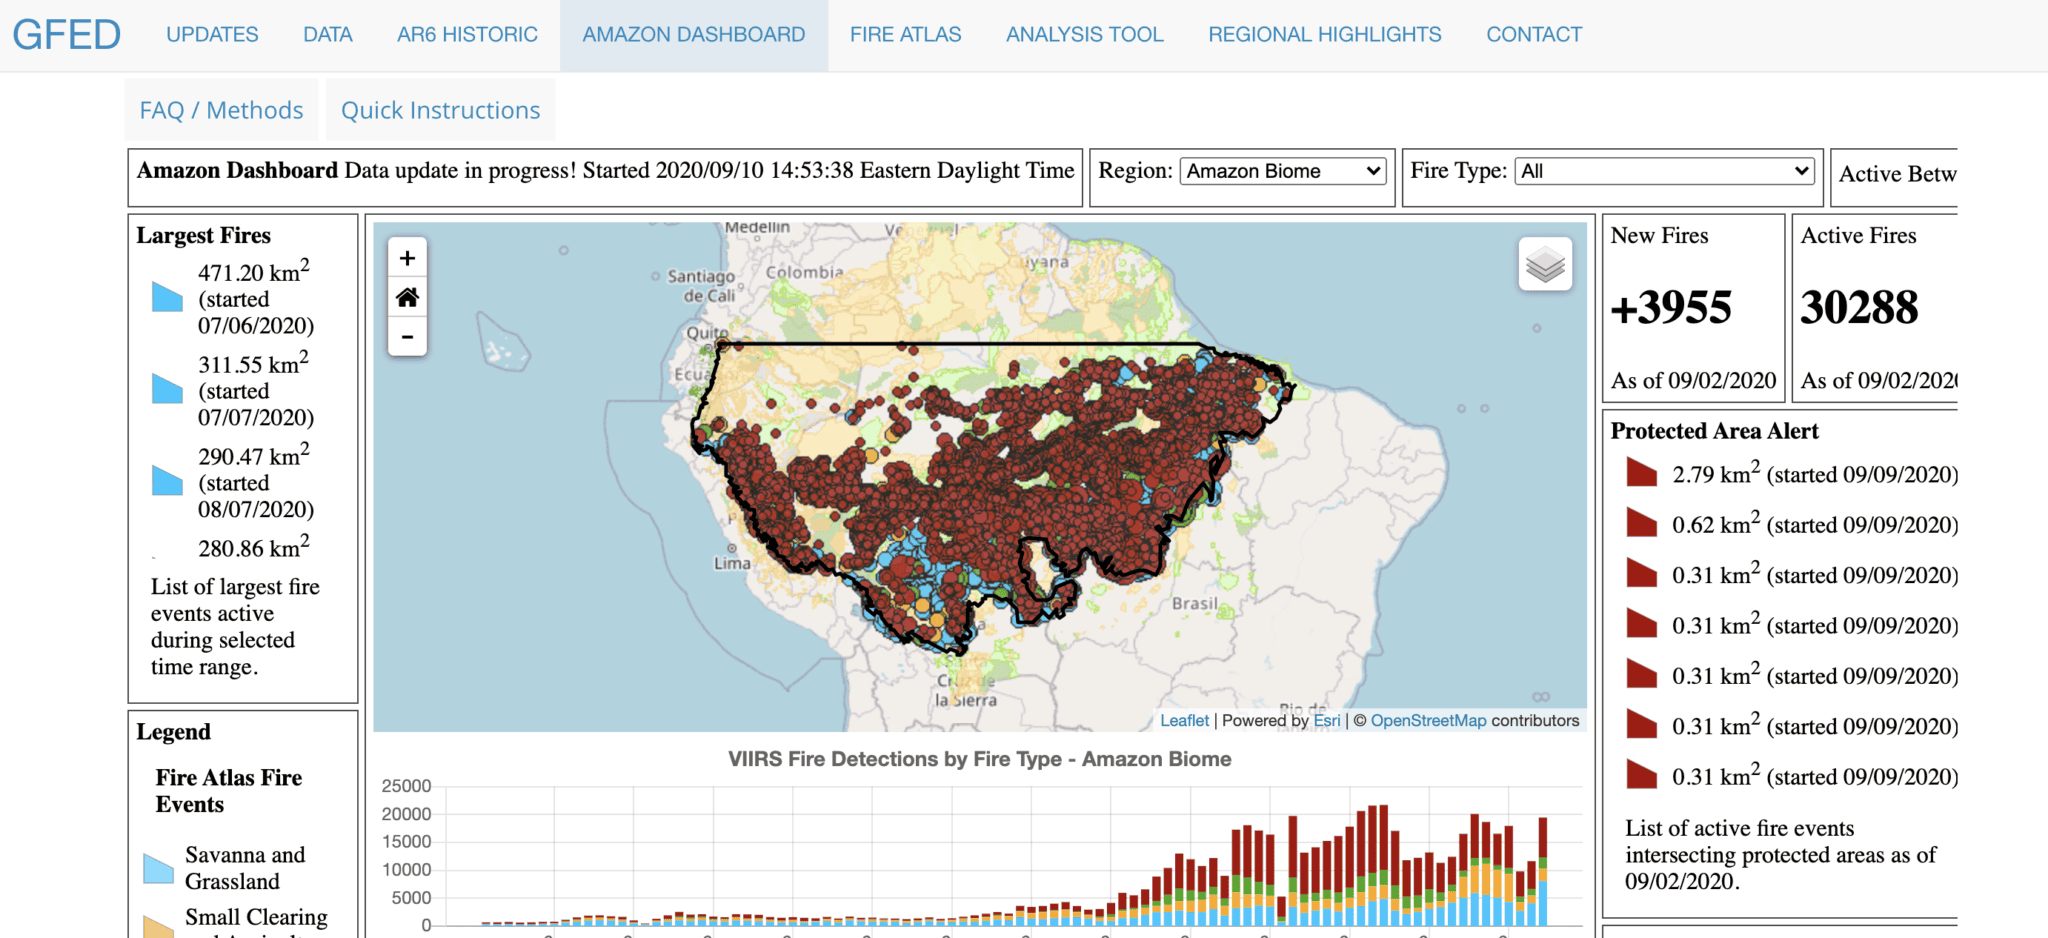Toggle the 290.47 km² fire event visibility

tap(165, 481)
